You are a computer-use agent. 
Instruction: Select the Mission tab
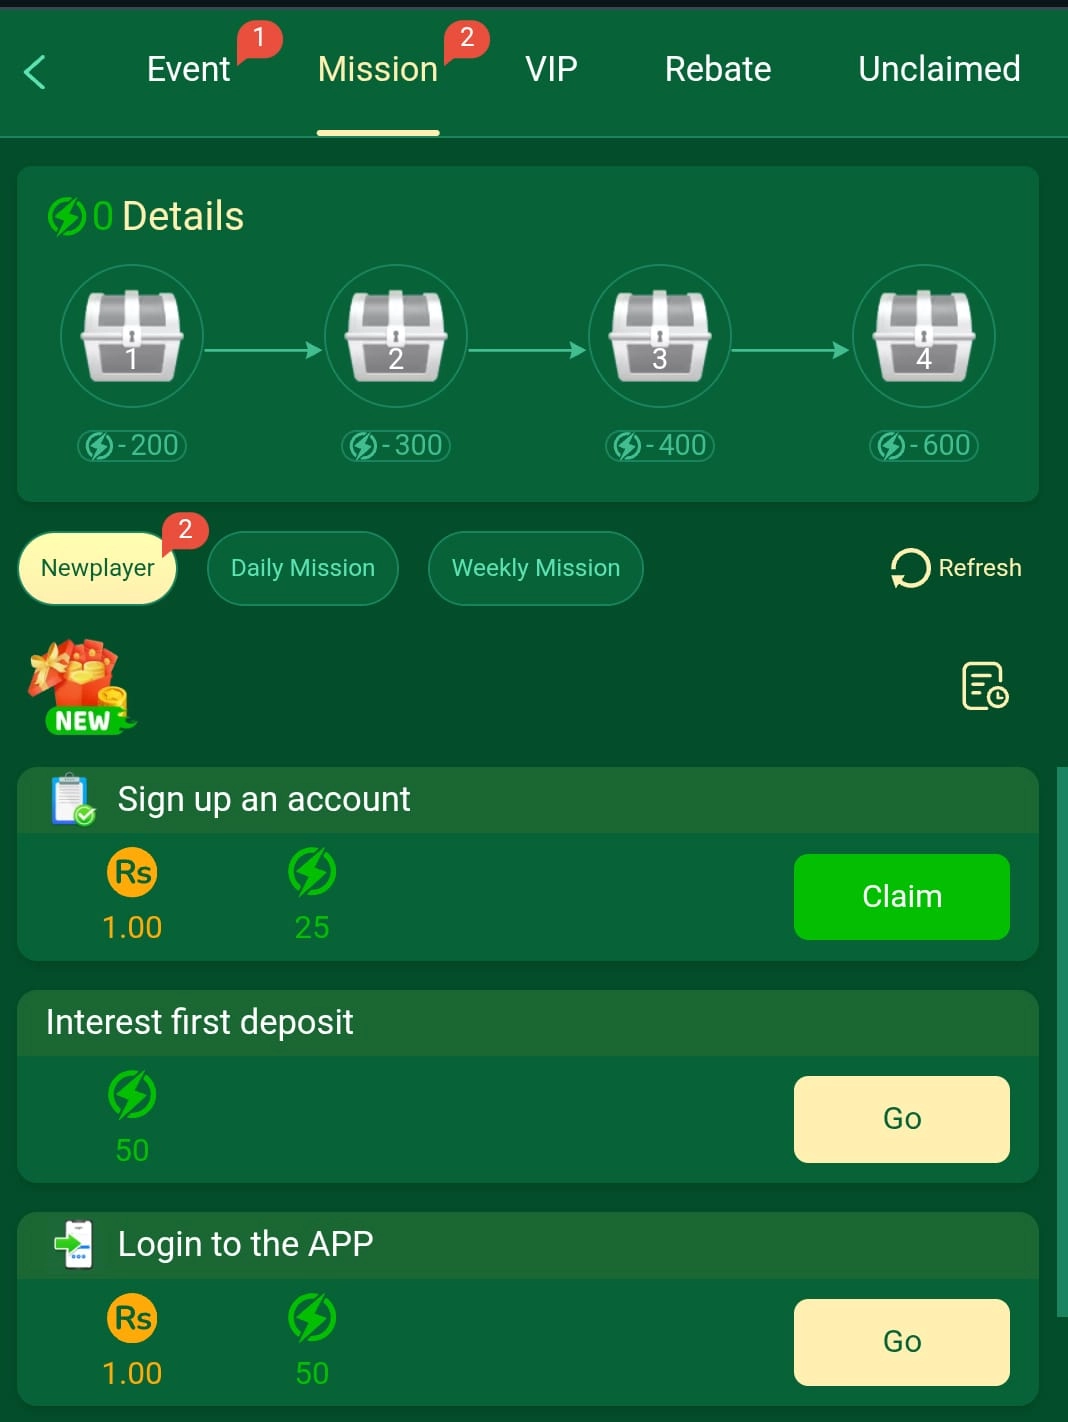378,69
